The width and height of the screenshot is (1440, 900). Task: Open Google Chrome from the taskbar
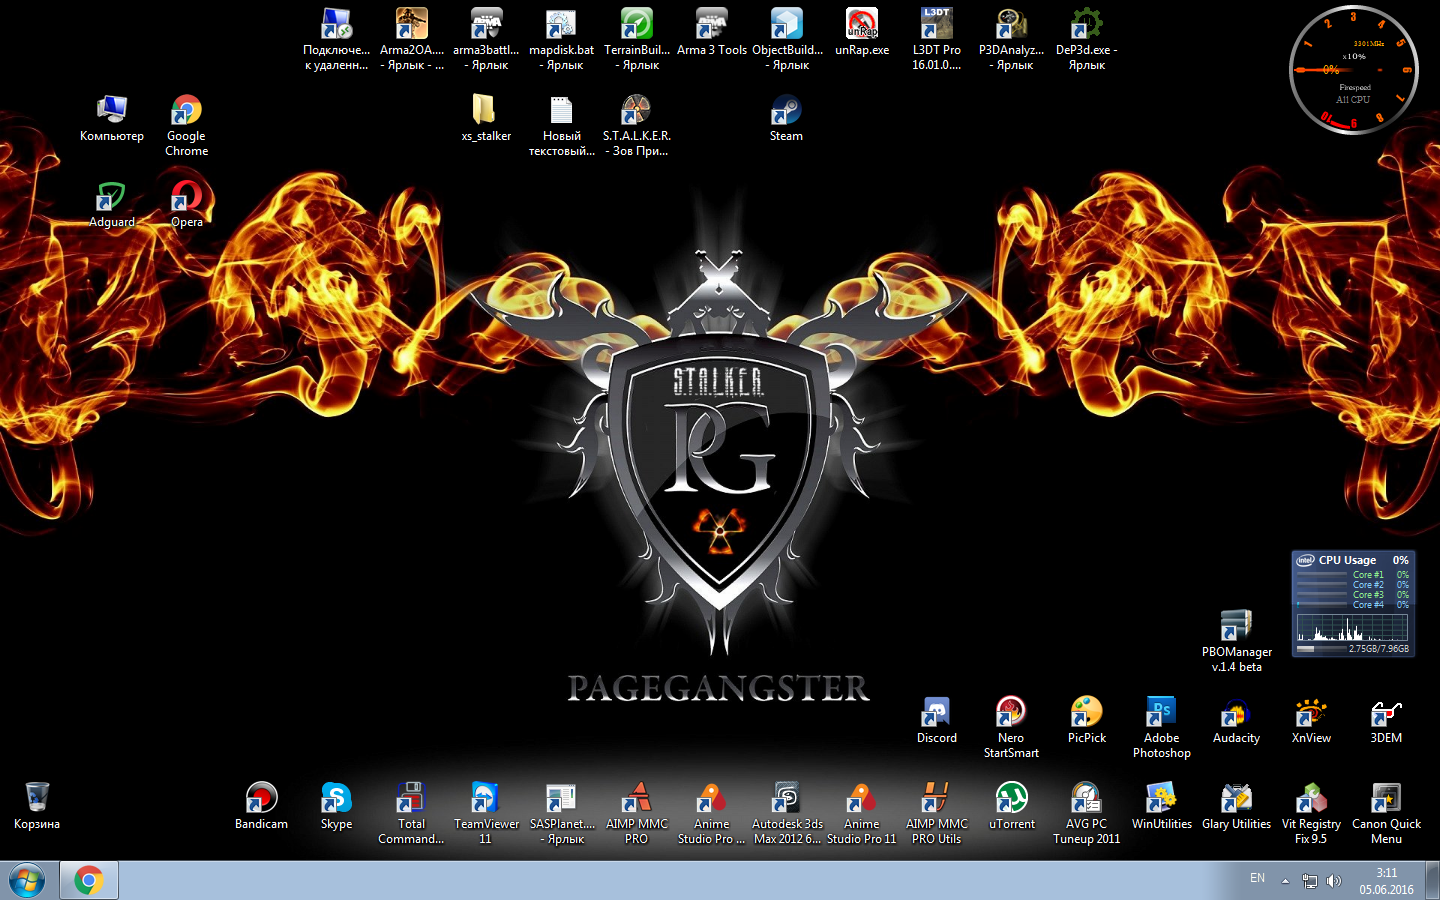coord(89,881)
